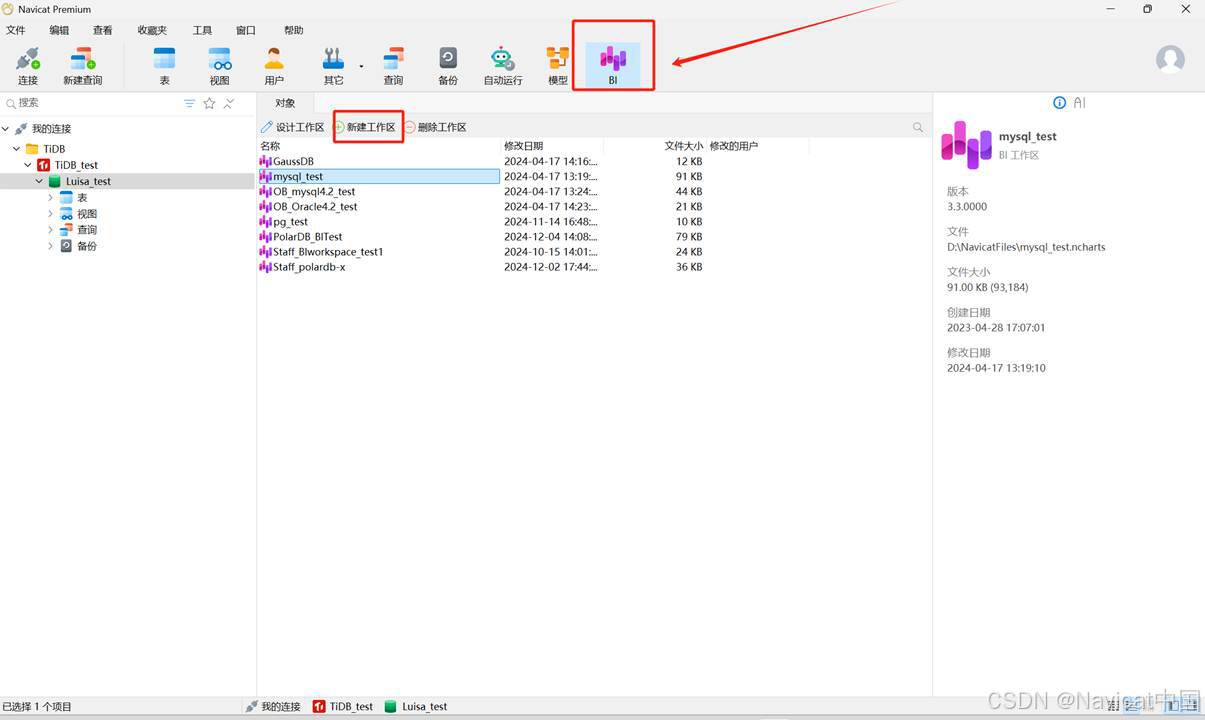Image resolution: width=1205 pixels, height=720 pixels.
Task: Click the 设计工作区 button
Action: [294, 127]
